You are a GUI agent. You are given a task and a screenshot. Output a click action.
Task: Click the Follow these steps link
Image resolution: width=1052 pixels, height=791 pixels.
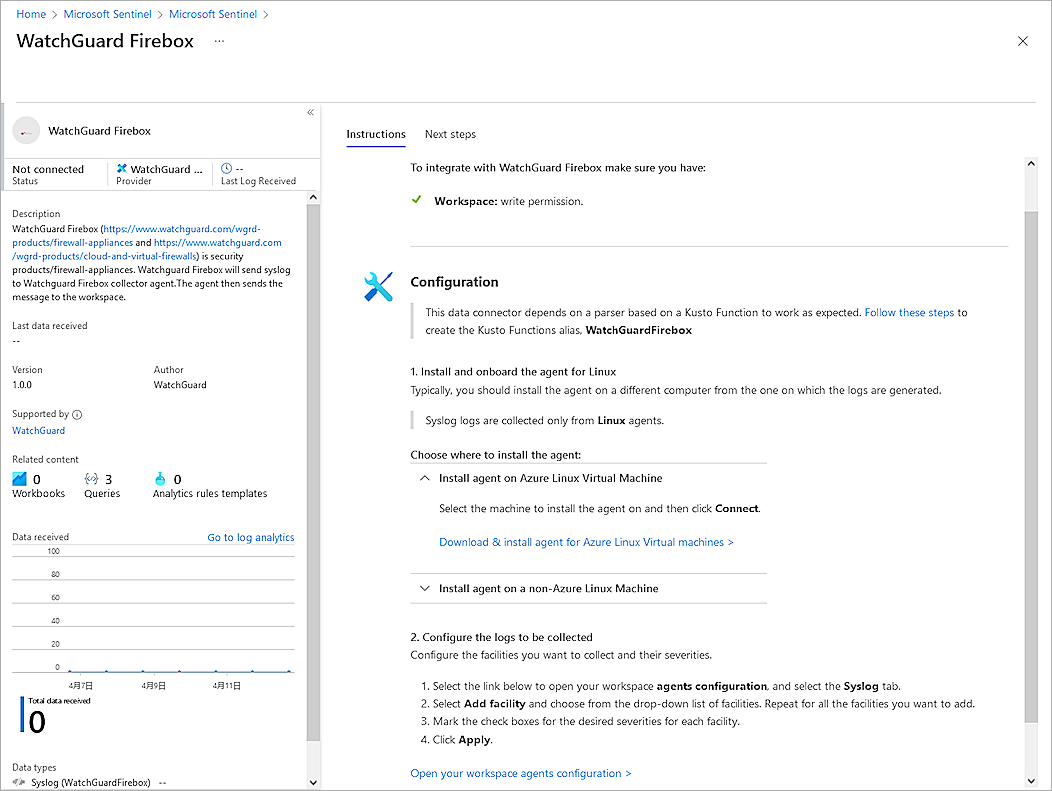(x=908, y=312)
